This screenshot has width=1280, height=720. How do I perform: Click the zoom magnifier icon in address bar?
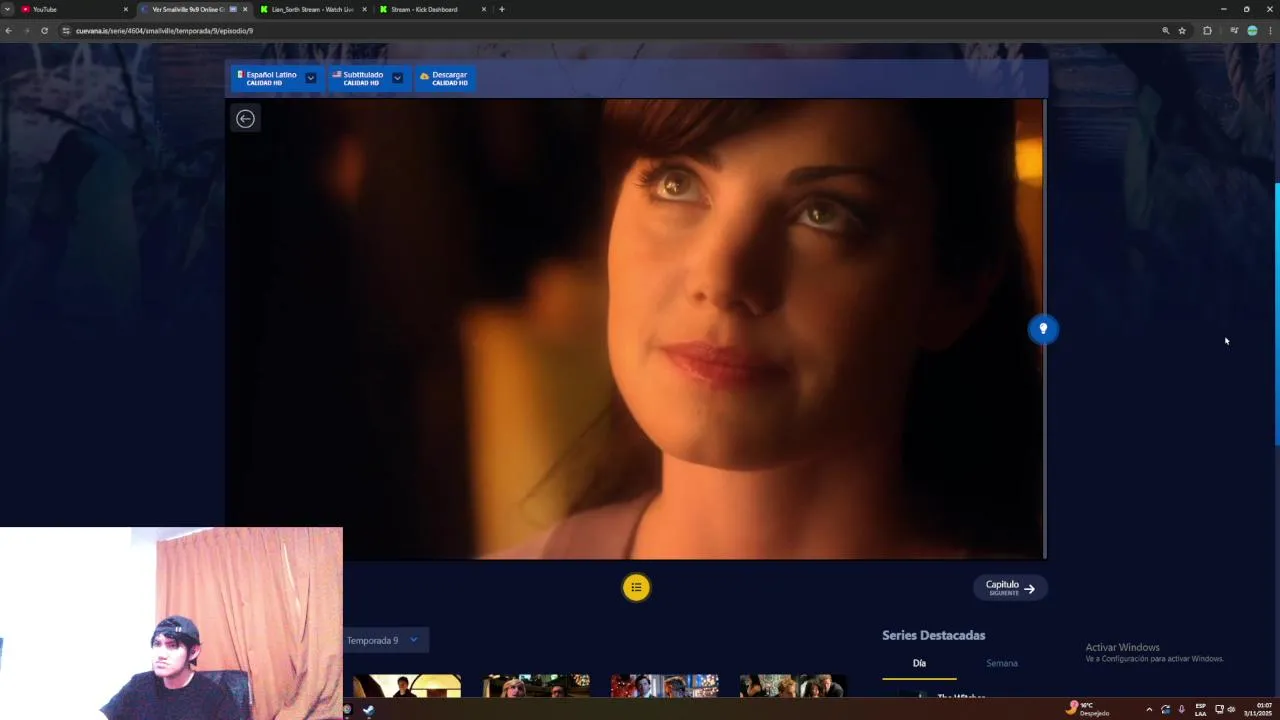coord(1165,30)
